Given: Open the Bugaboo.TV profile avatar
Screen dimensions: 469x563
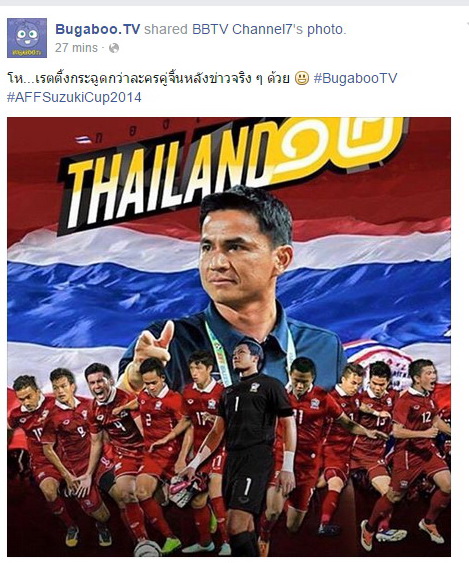Looking at the screenshot, I should coord(27,38).
